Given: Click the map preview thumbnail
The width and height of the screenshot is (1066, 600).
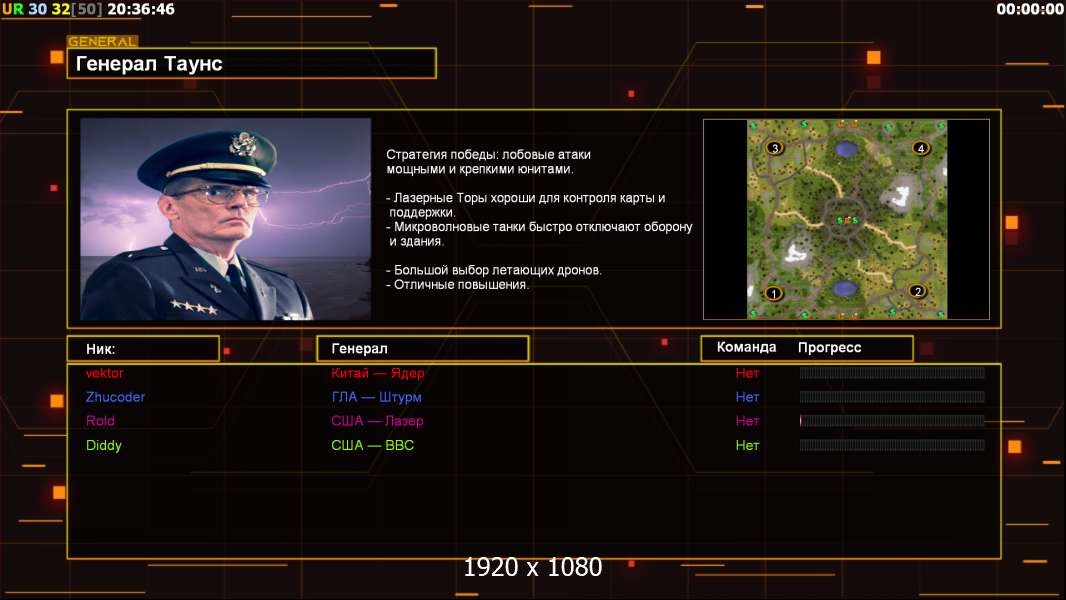Looking at the screenshot, I should click(x=847, y=219).
